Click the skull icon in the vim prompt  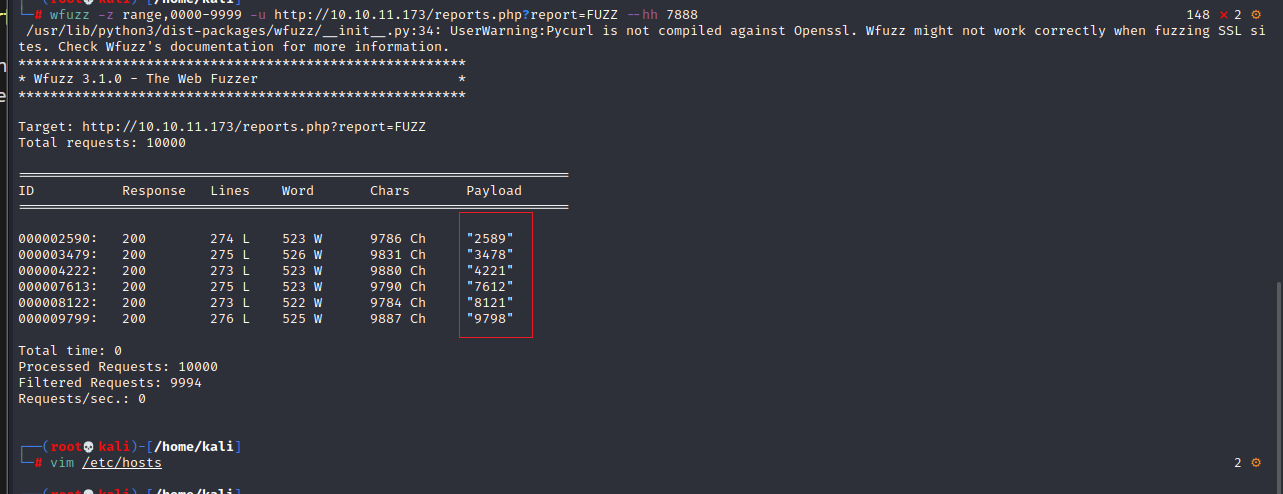point(87,446)
